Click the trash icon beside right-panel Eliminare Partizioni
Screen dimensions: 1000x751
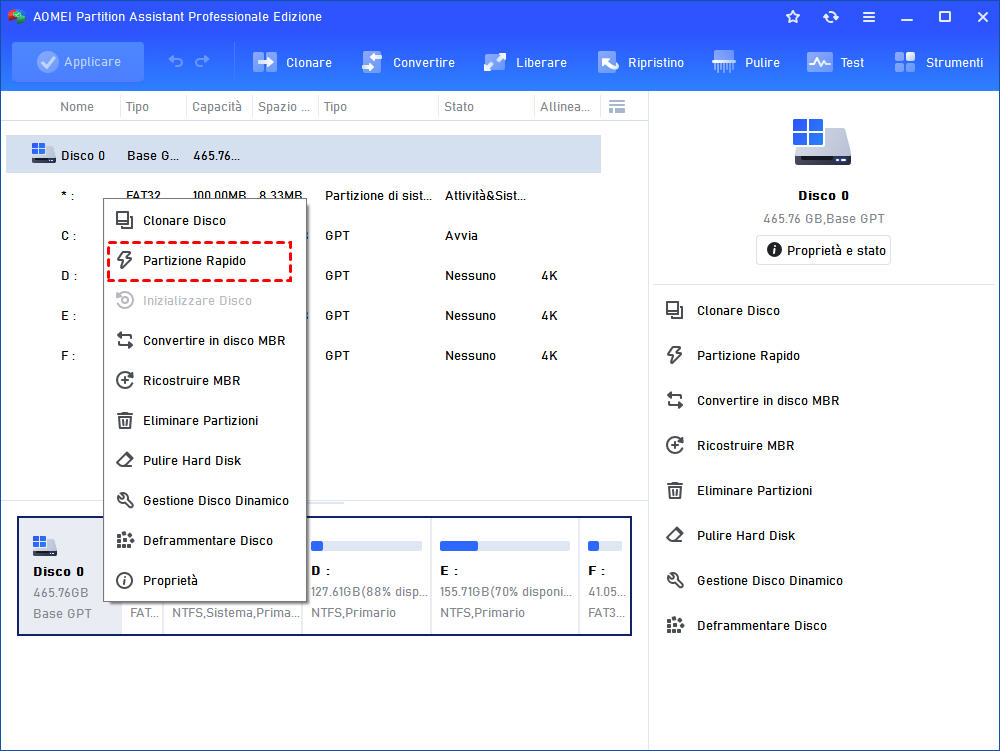(x=675, y=490)
